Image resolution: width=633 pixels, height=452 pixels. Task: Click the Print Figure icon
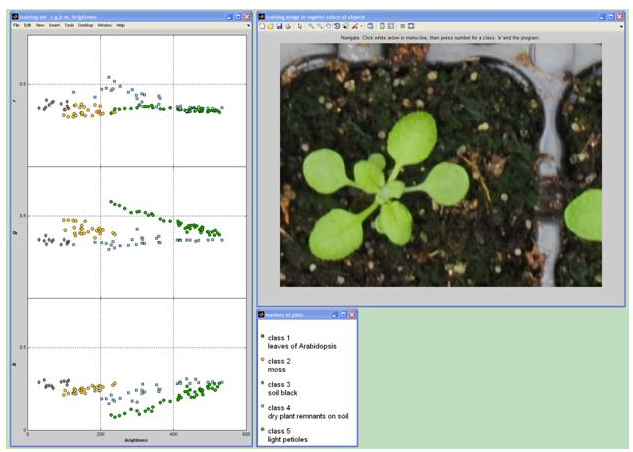pyautogui.click(x=289, y=26)
